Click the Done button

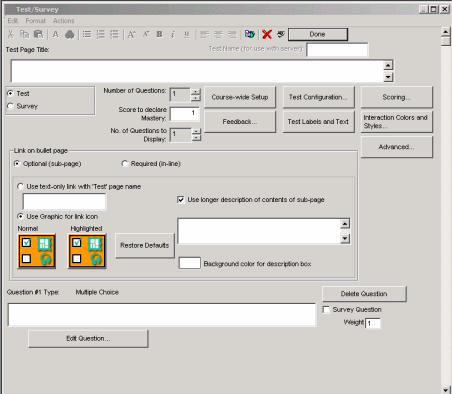point(318,34)
